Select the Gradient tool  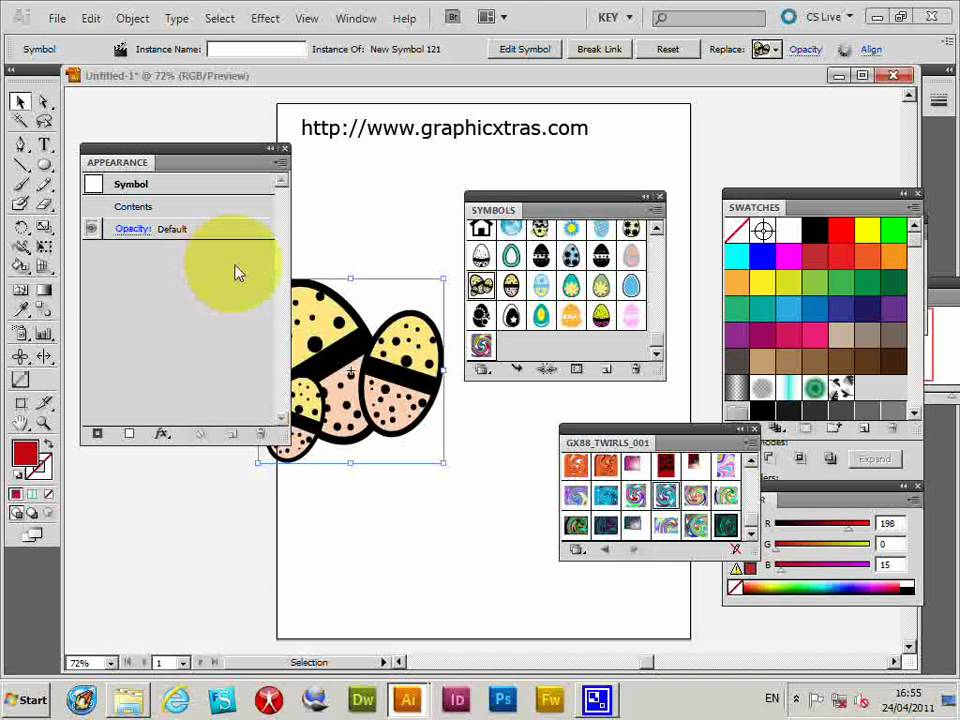(x=43, y=290)
